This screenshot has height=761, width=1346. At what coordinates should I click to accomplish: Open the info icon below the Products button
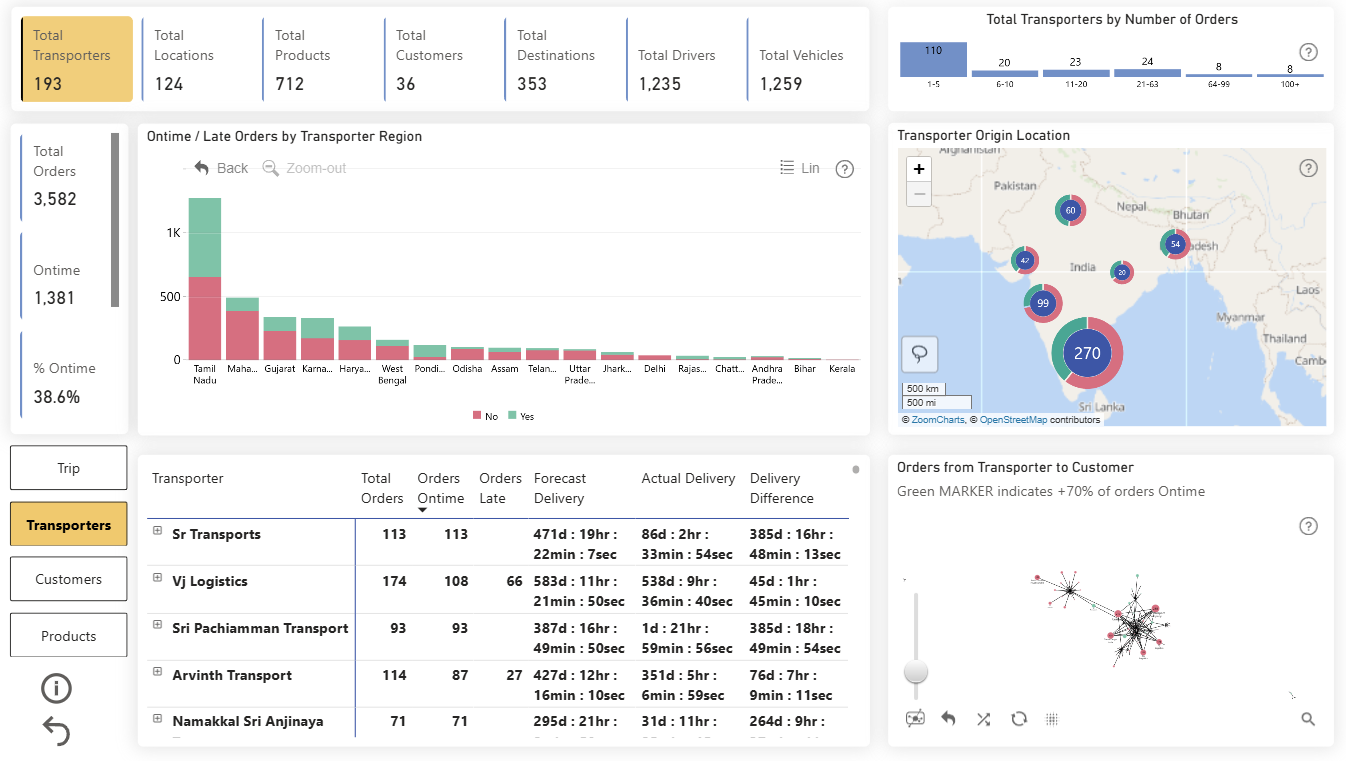click(x=56, y=688)
